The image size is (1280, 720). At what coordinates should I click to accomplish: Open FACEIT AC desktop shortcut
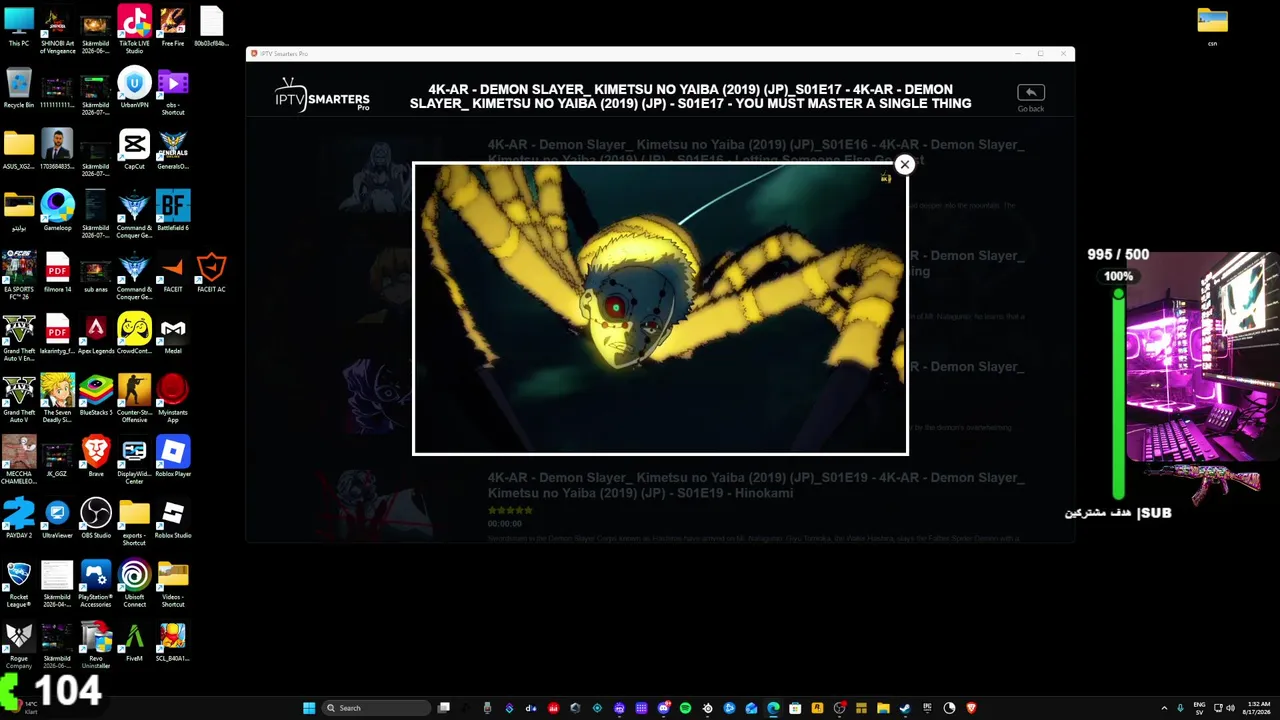point(211,272)
